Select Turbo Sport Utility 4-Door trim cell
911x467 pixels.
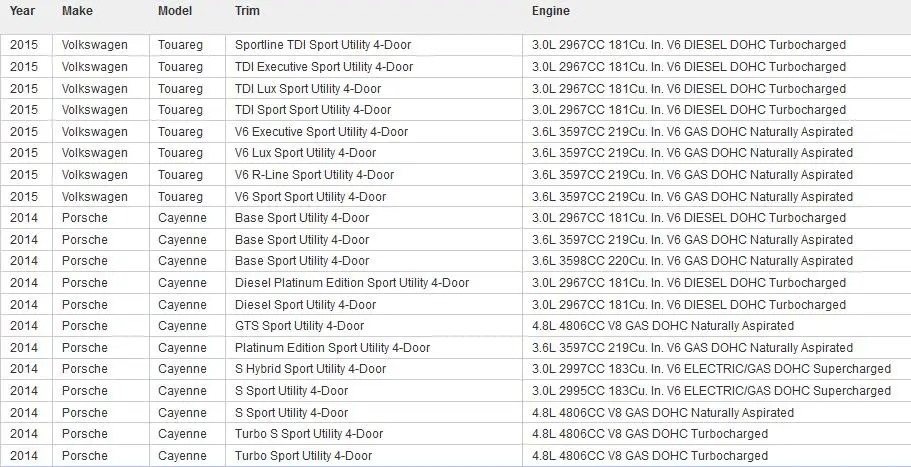coord(374,455)
